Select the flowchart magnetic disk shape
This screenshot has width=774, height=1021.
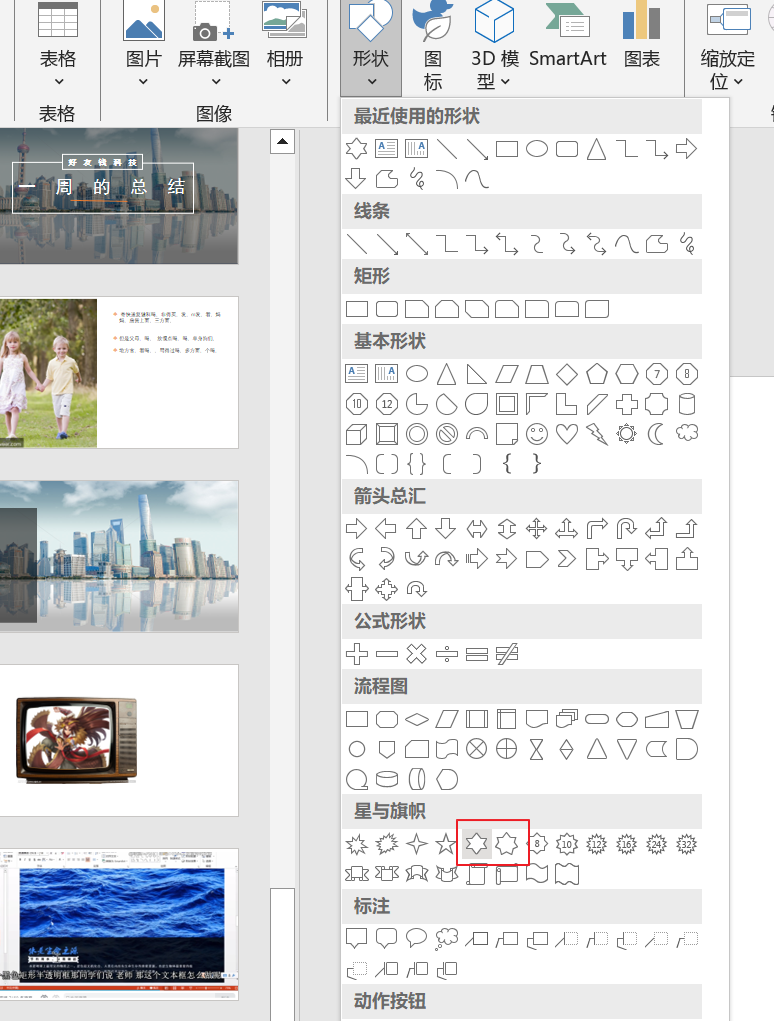(x=387, y=779)
